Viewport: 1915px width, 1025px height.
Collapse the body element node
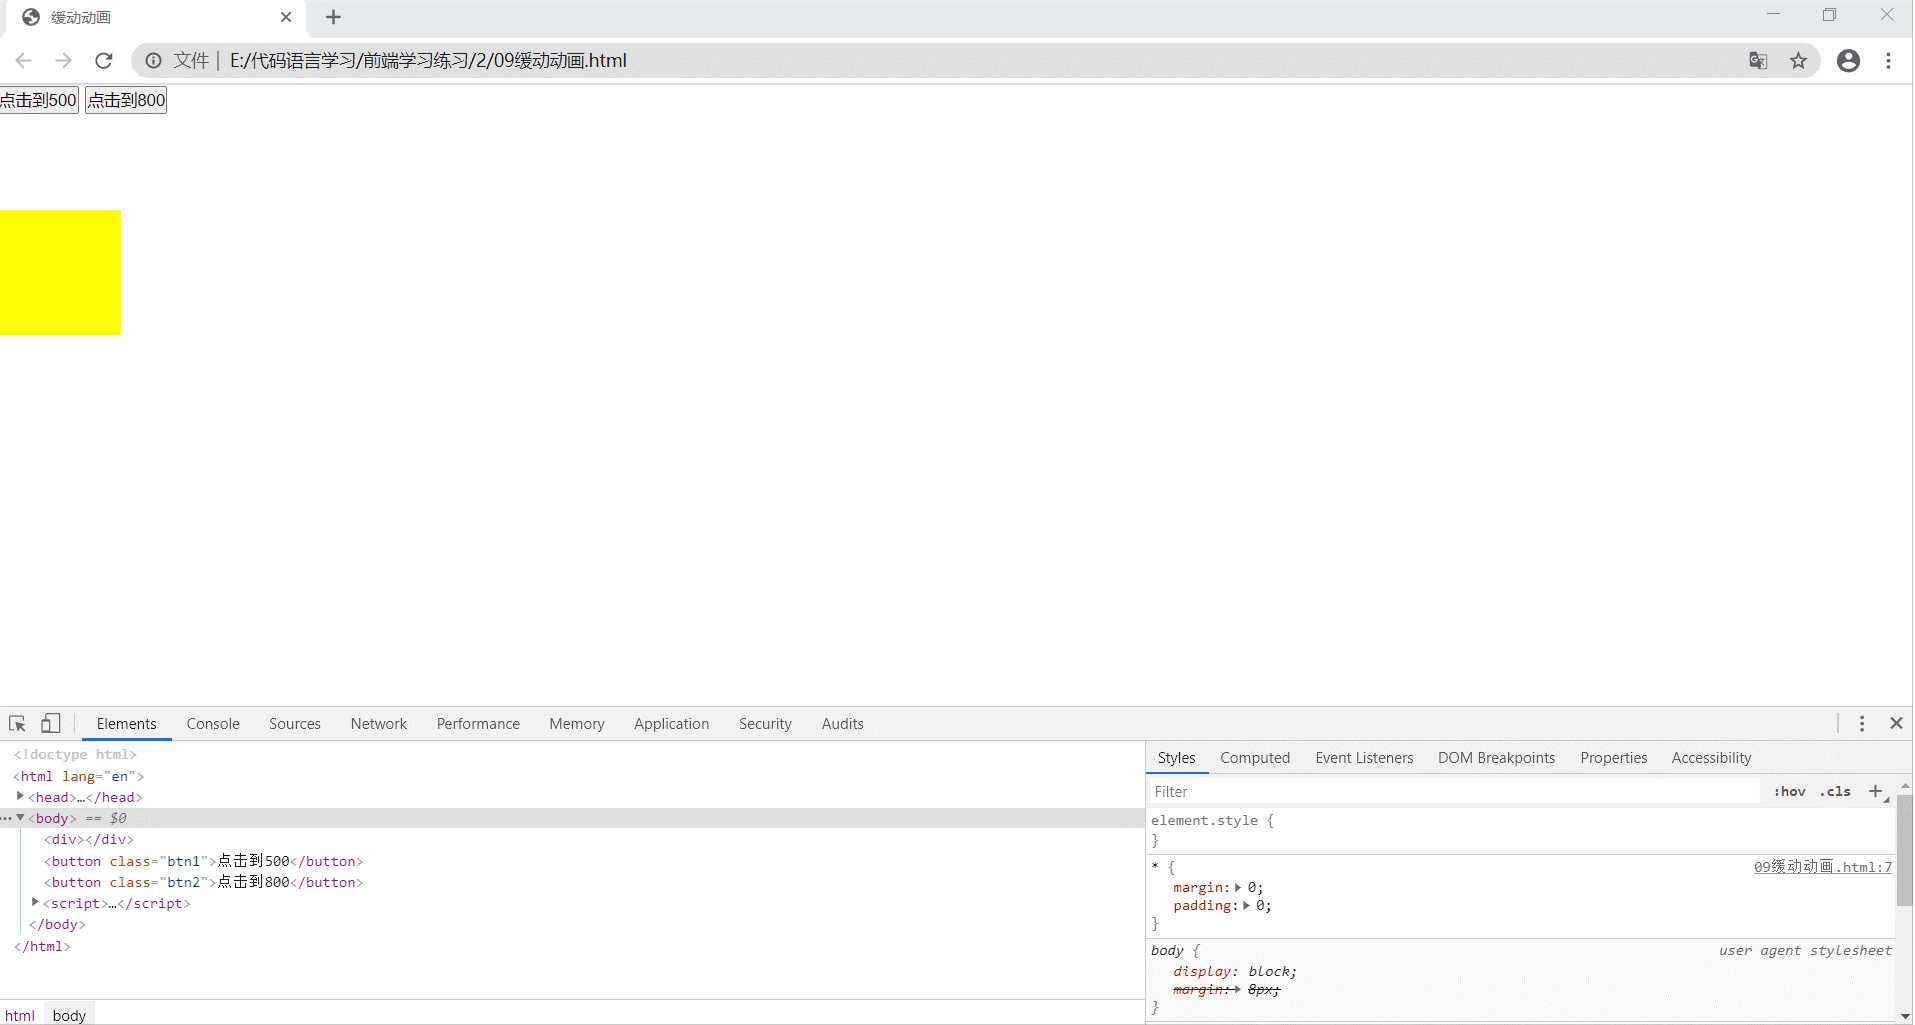(x=20, y=817)
